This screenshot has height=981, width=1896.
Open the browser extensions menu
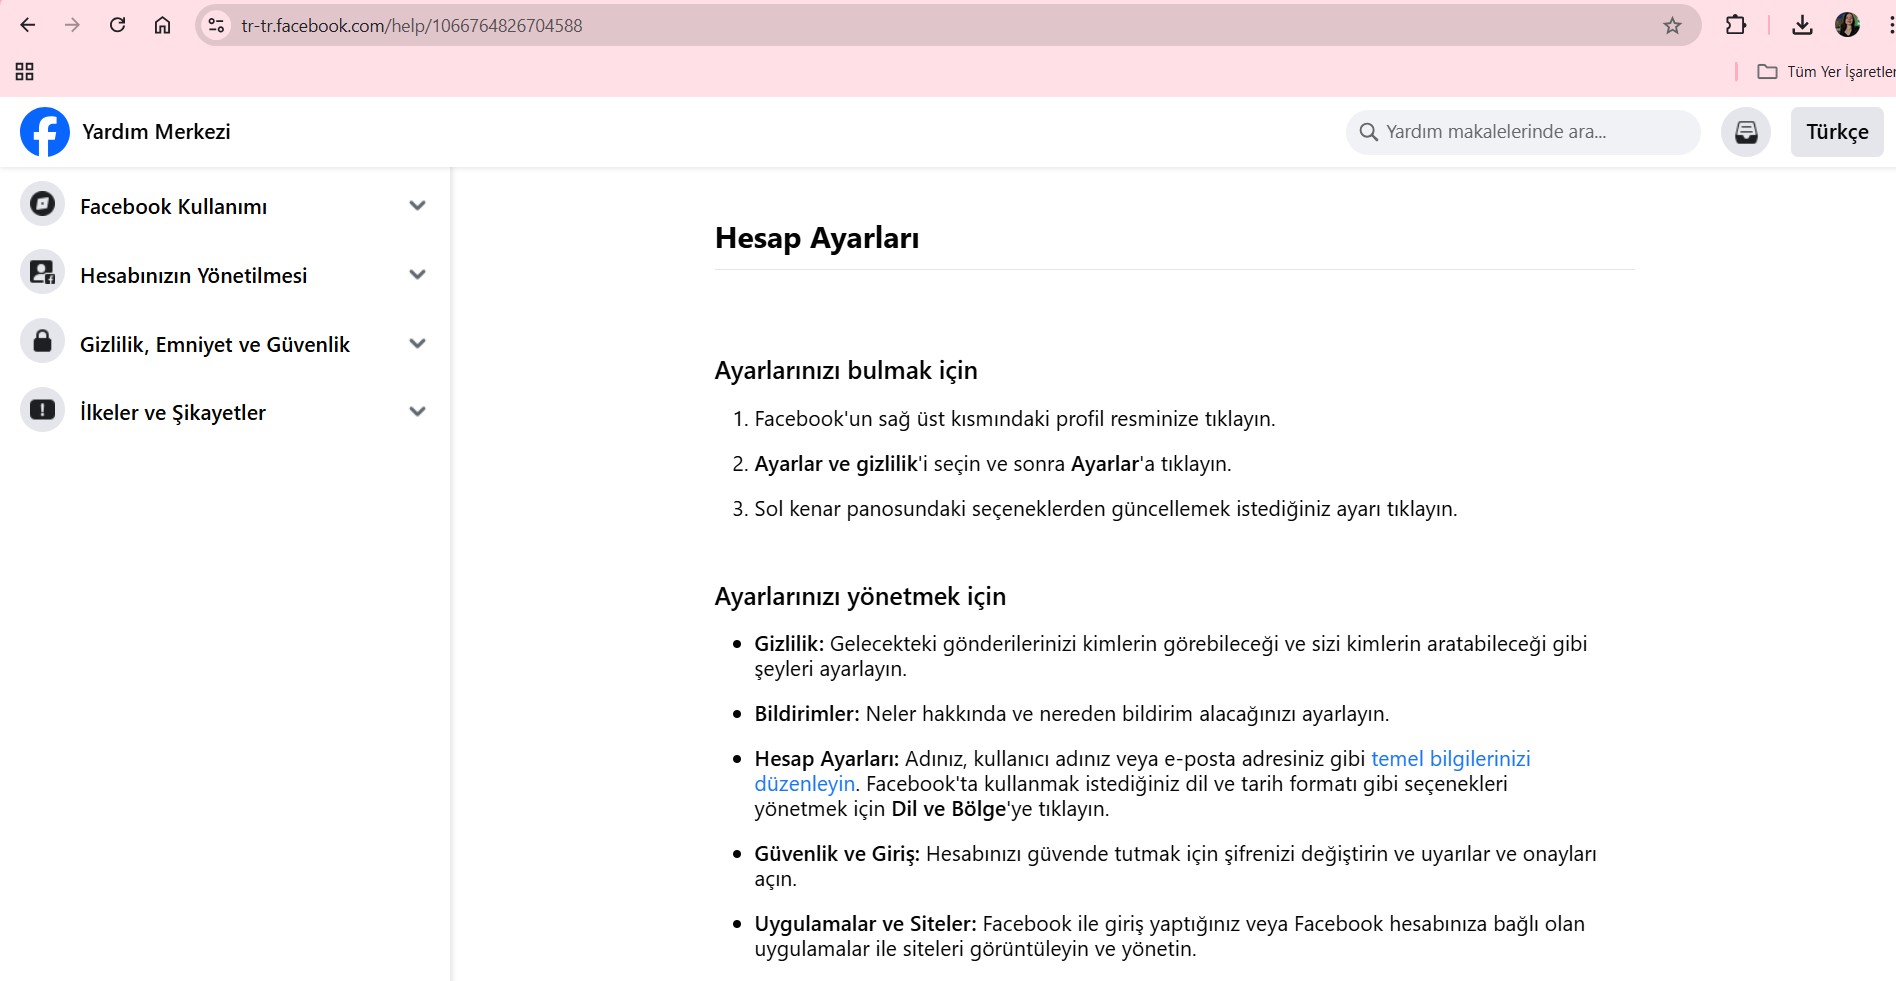(x=1736, y=25)
